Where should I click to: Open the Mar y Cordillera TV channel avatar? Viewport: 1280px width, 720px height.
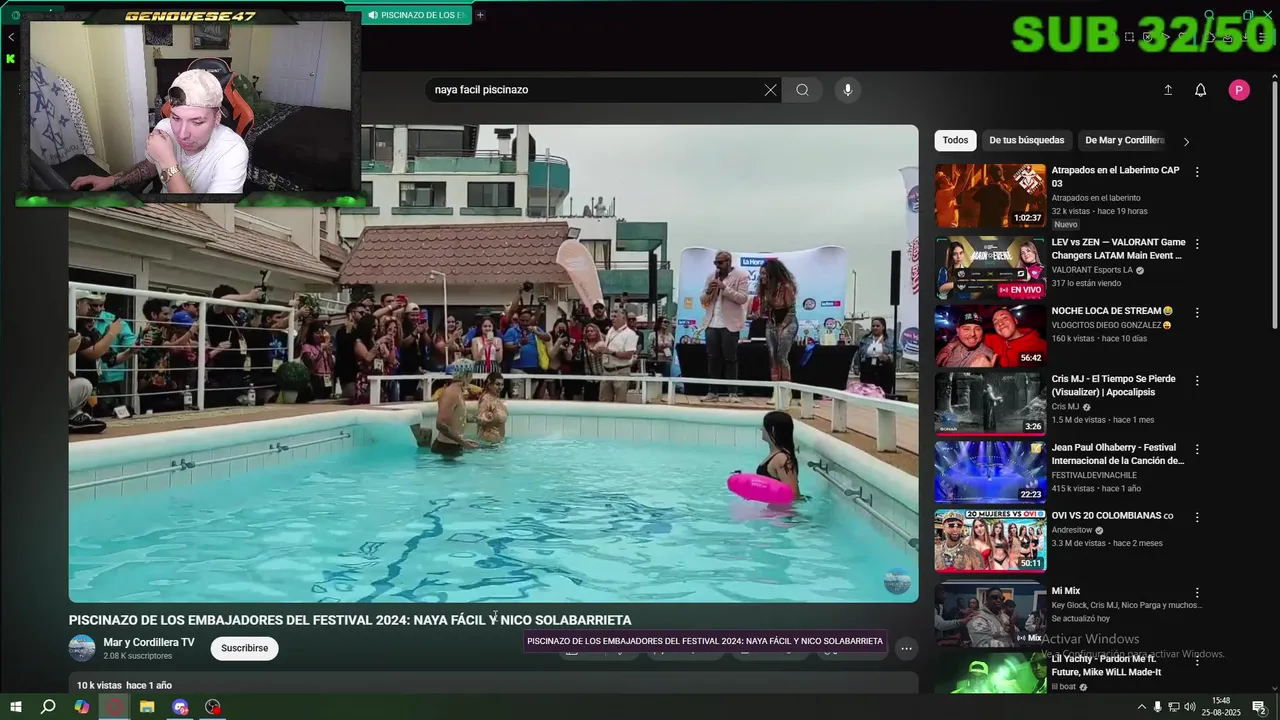(x=82, y=648)
